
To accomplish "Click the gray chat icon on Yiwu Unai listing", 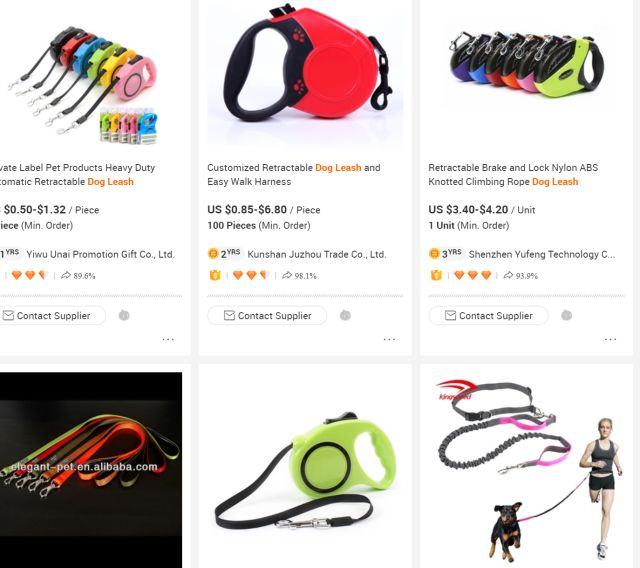I will pos(124,315).
